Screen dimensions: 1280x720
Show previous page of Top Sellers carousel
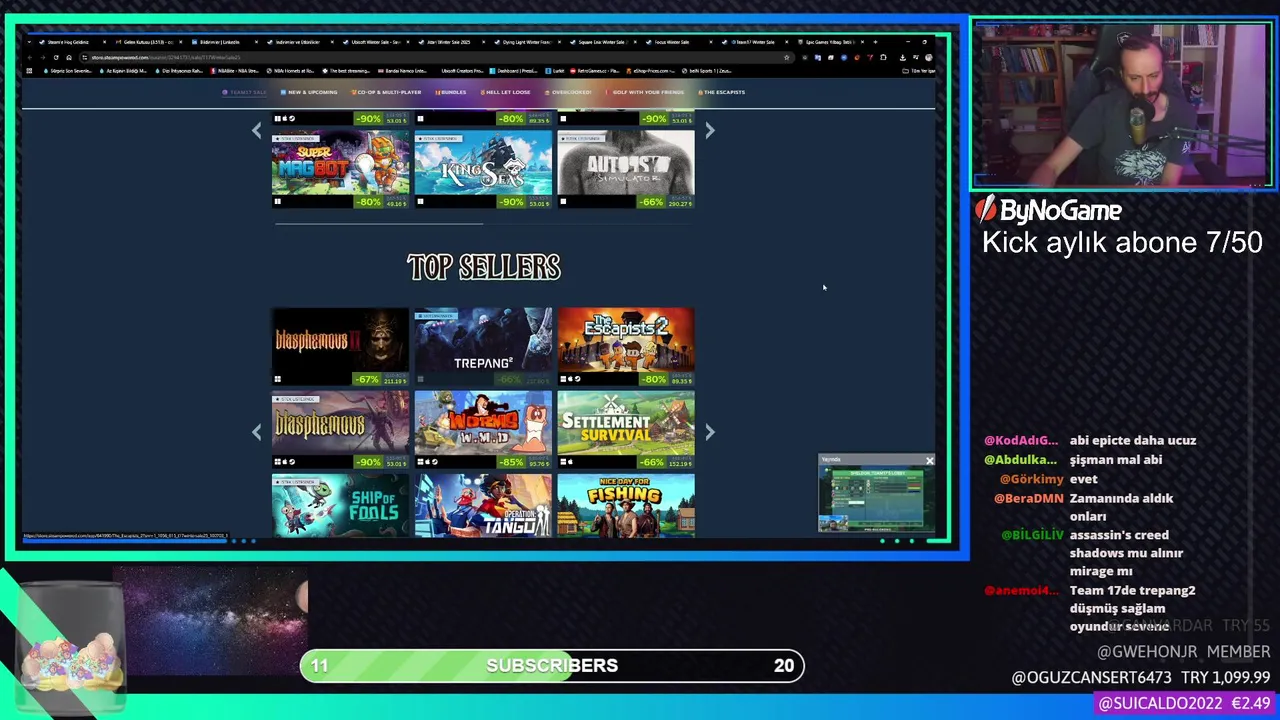coord(256,432)
